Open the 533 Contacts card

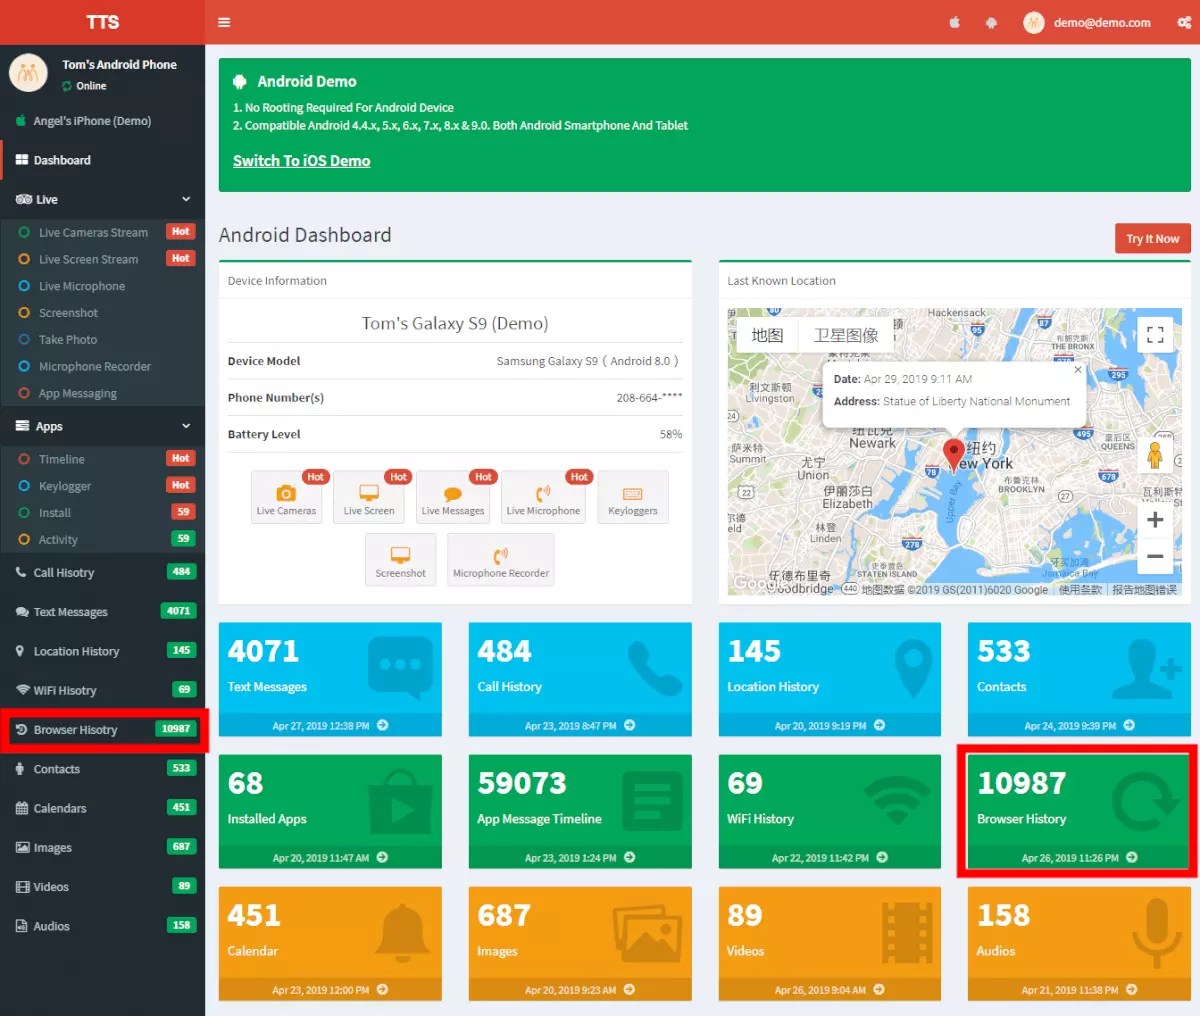point(1079,679)
